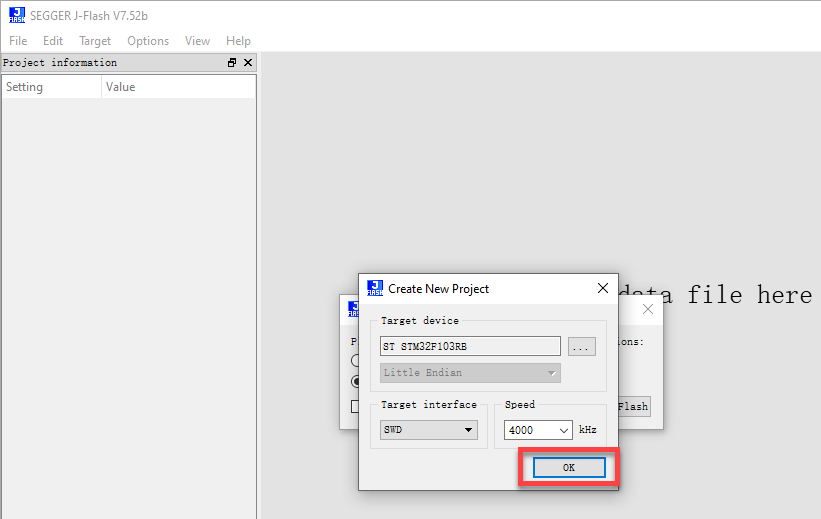The image size is (821, 519).
Task: Select the checked radio button in background dialog
Action: pyautogui.click(x=355, y=381)
